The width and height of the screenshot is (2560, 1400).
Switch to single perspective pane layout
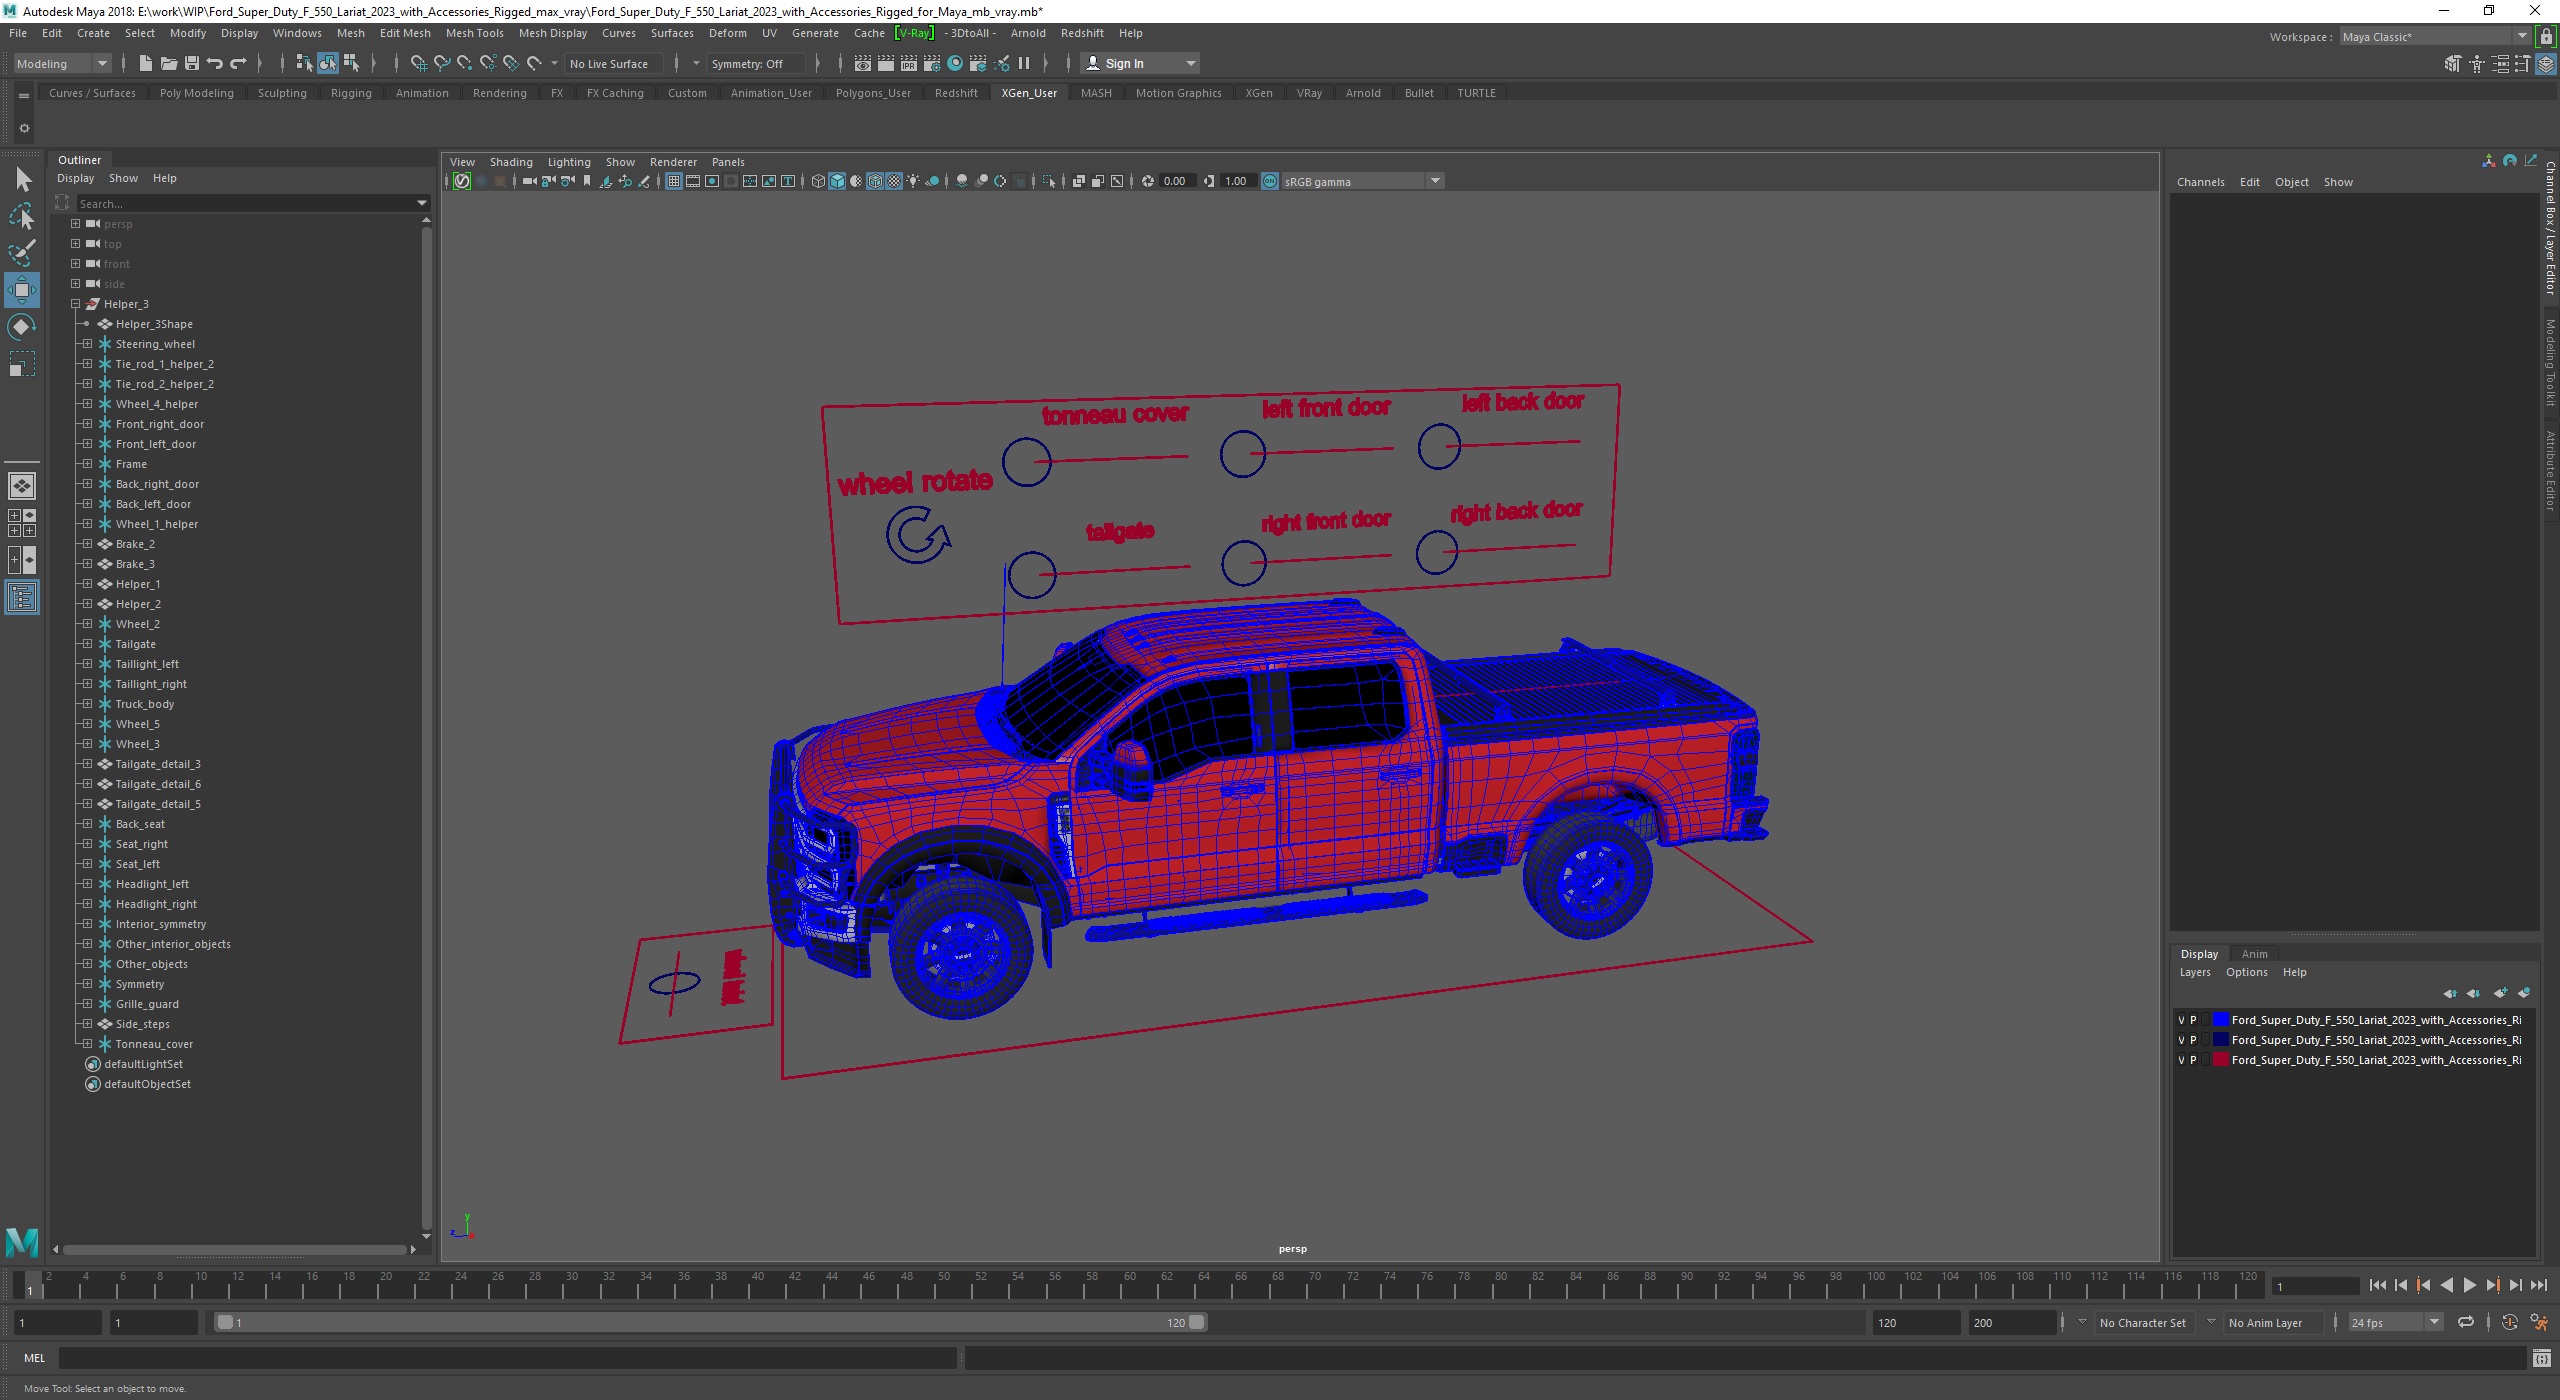coord(22,486)
